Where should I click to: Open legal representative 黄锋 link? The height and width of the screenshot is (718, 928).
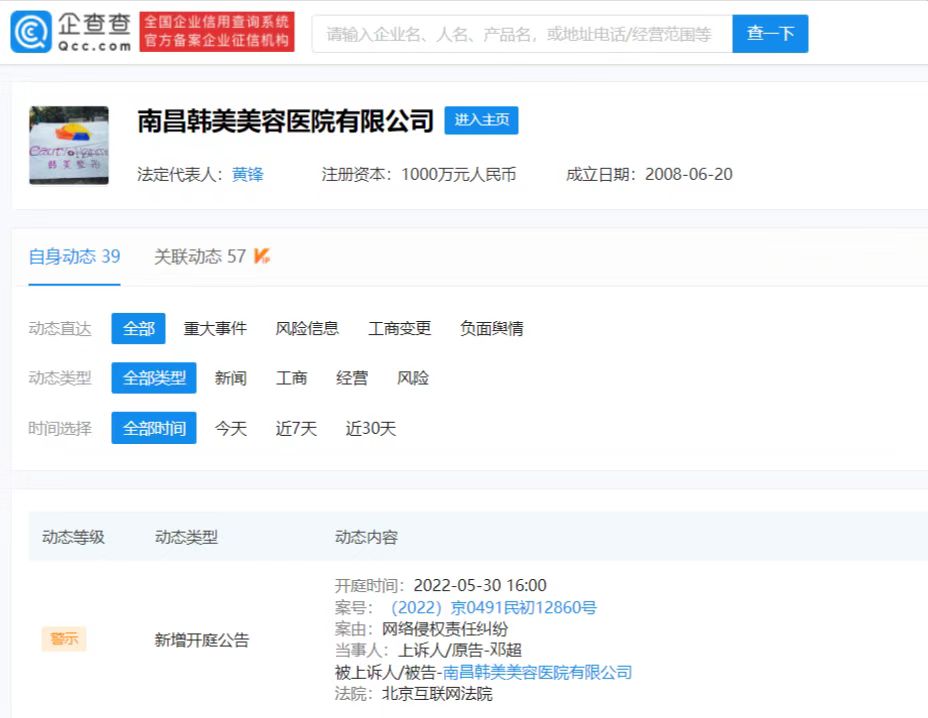click(247, 174)
